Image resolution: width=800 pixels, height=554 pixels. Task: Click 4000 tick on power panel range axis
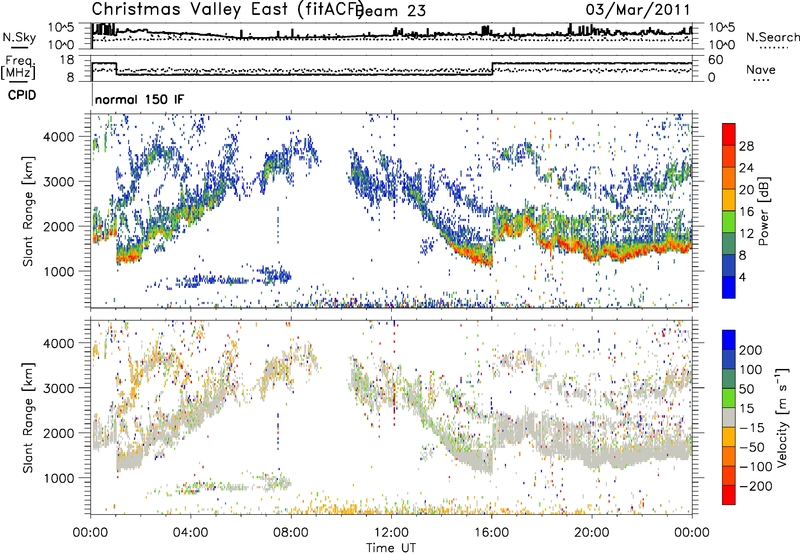click(x=58, y=137)
